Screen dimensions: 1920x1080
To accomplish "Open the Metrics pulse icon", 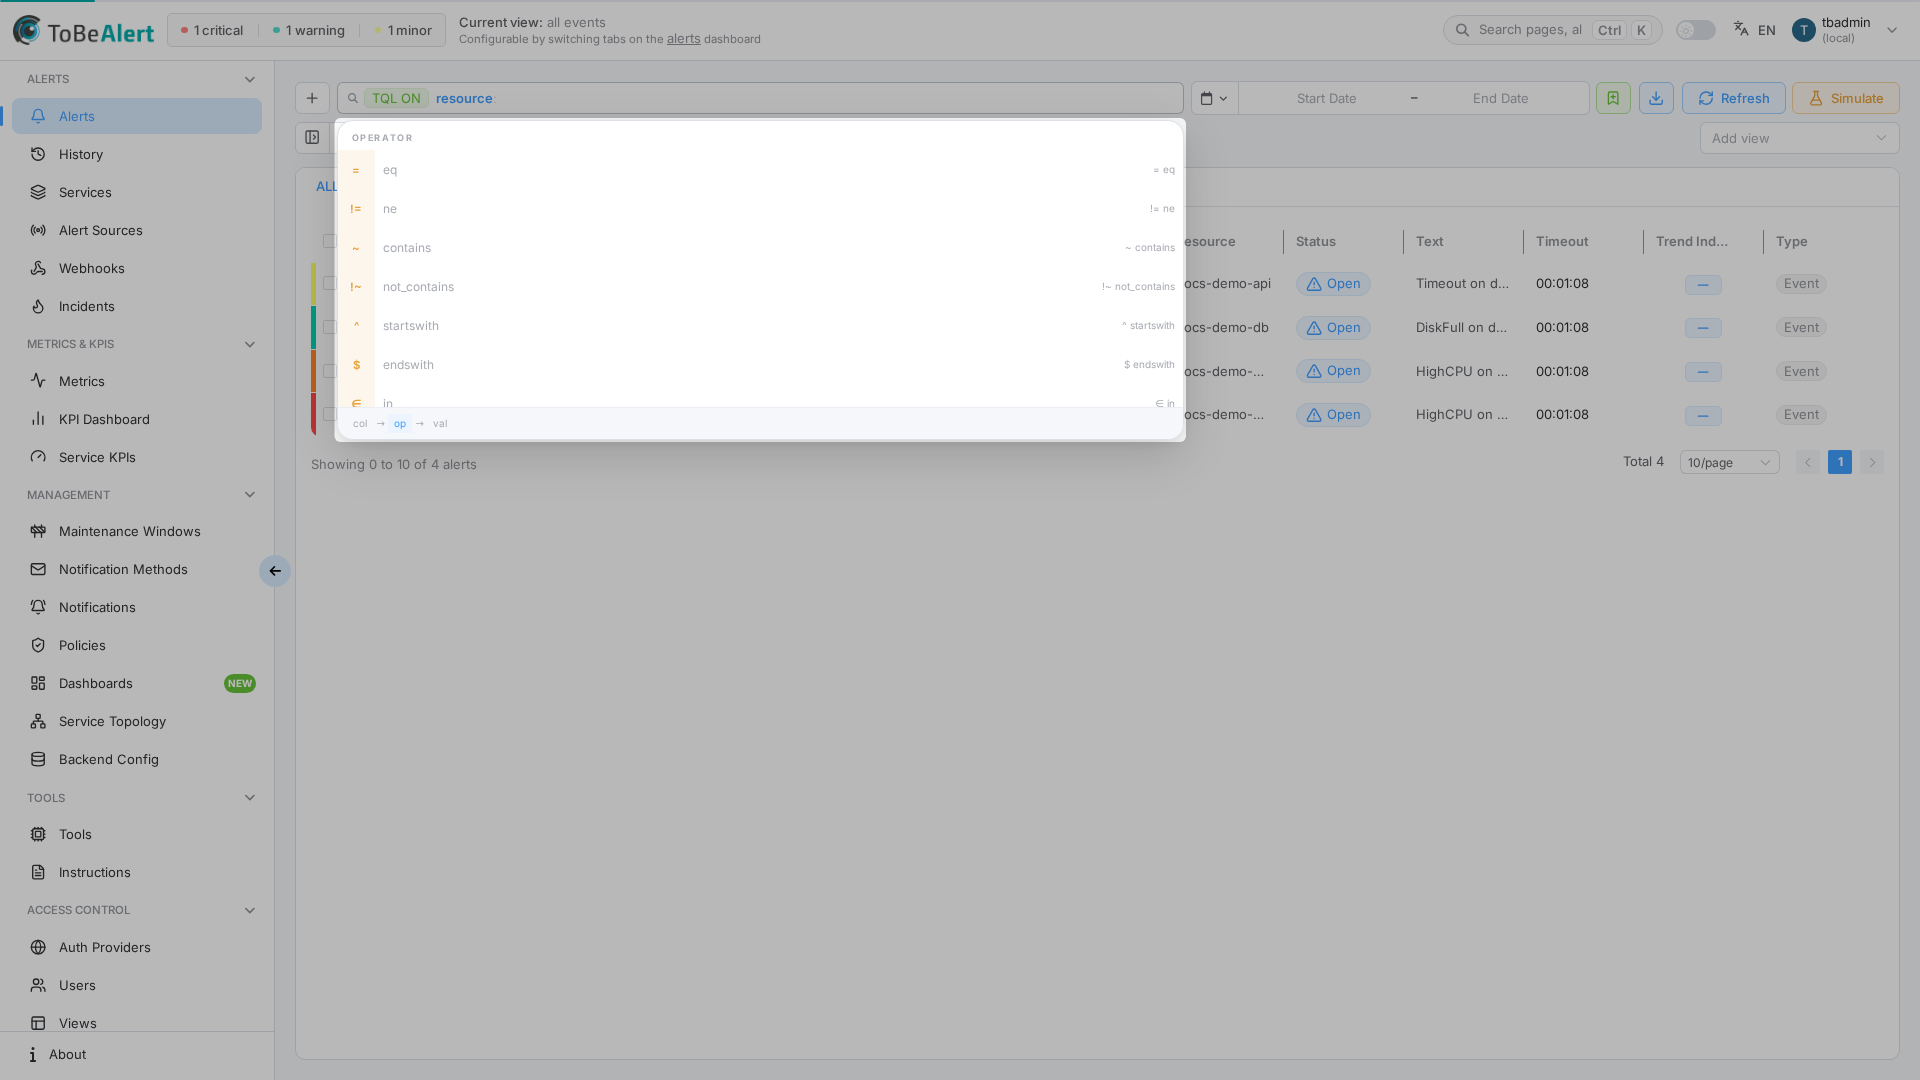I will tap(38, 381).
